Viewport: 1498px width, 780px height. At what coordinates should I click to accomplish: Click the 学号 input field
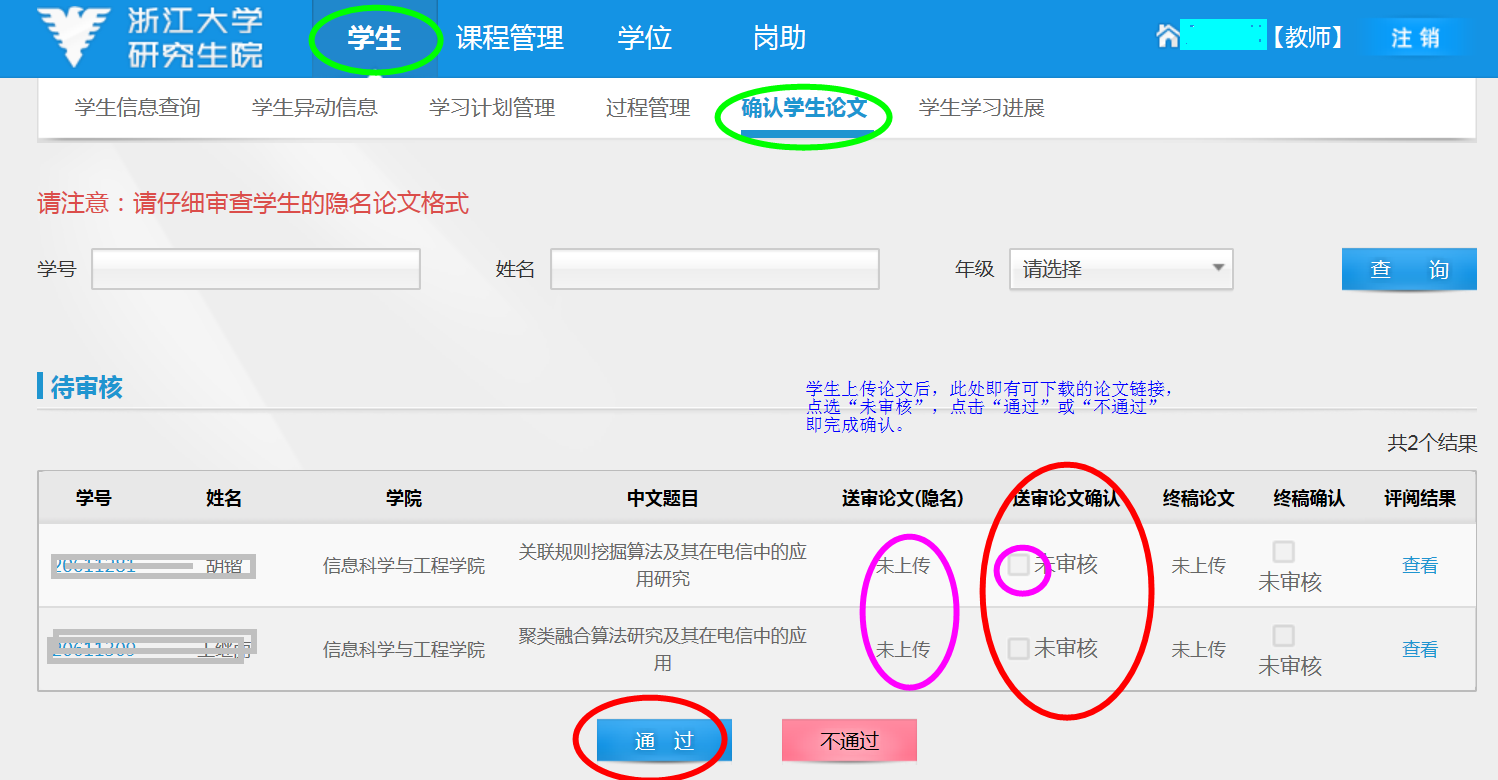256,269
